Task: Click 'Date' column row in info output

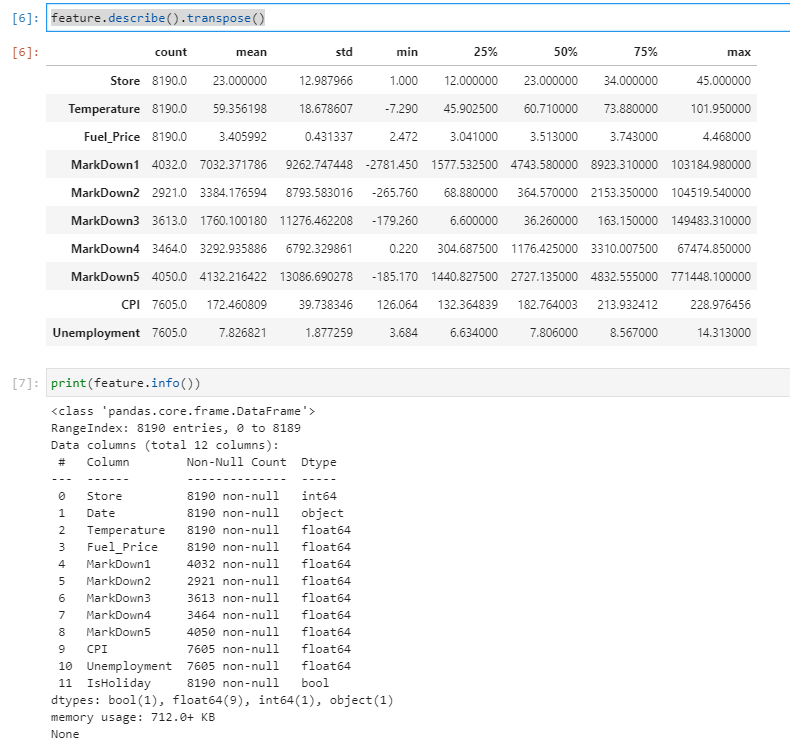Action: coord(202,513)
